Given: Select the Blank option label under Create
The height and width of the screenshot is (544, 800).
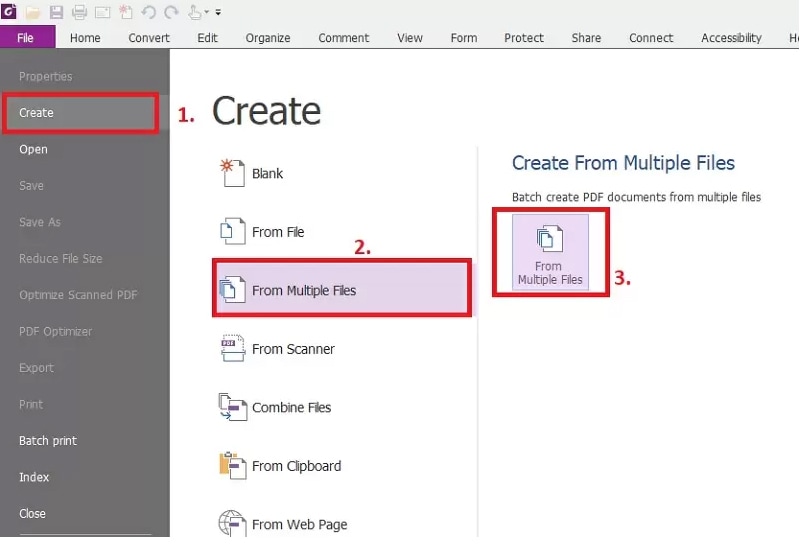Looking at the screenshot, I should point(267,174).
